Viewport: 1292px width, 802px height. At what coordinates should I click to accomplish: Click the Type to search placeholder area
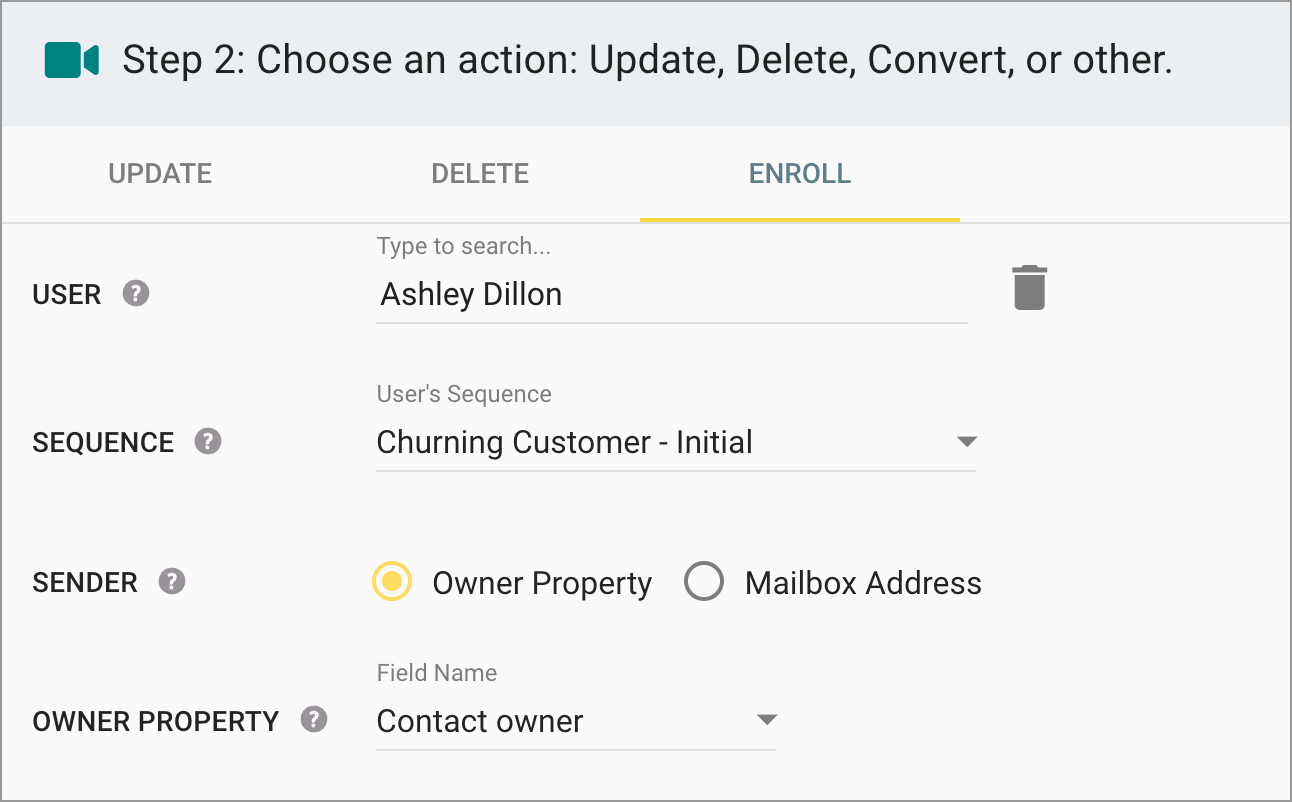point(463,246)
